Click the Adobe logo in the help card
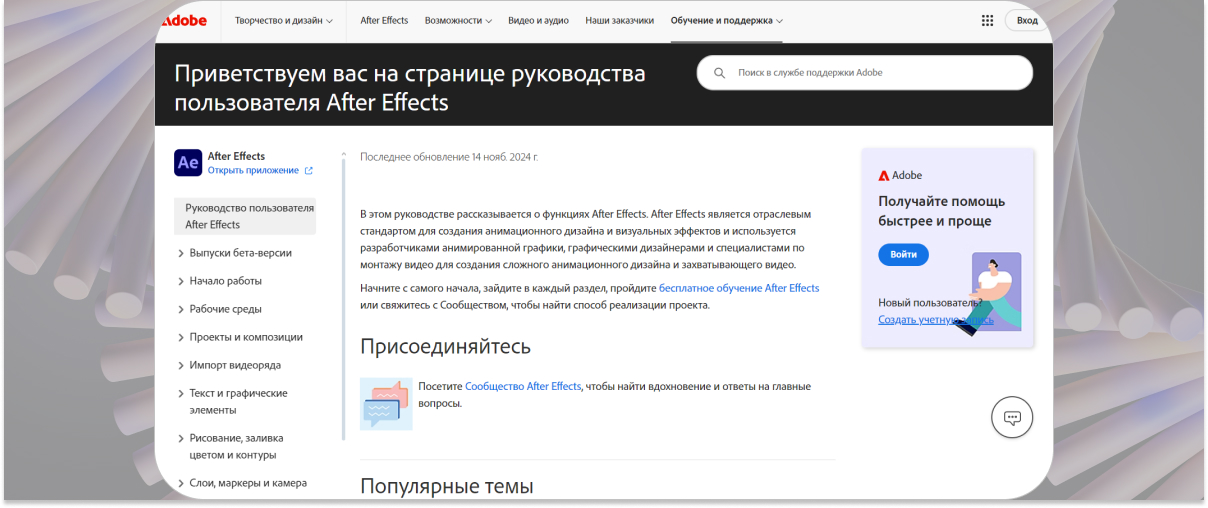Viewport: 1208px width, 508px height. [900, 175]
